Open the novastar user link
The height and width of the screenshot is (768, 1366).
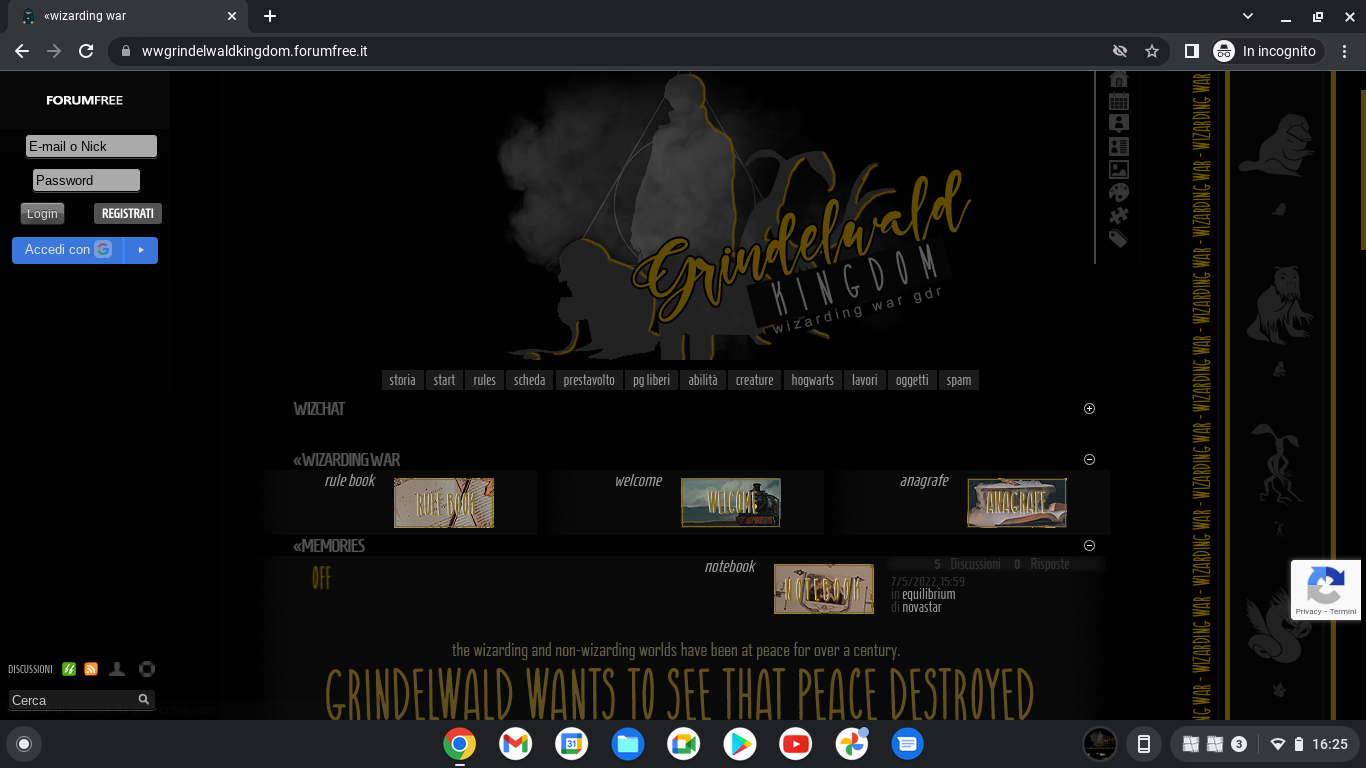click(922, 607)
